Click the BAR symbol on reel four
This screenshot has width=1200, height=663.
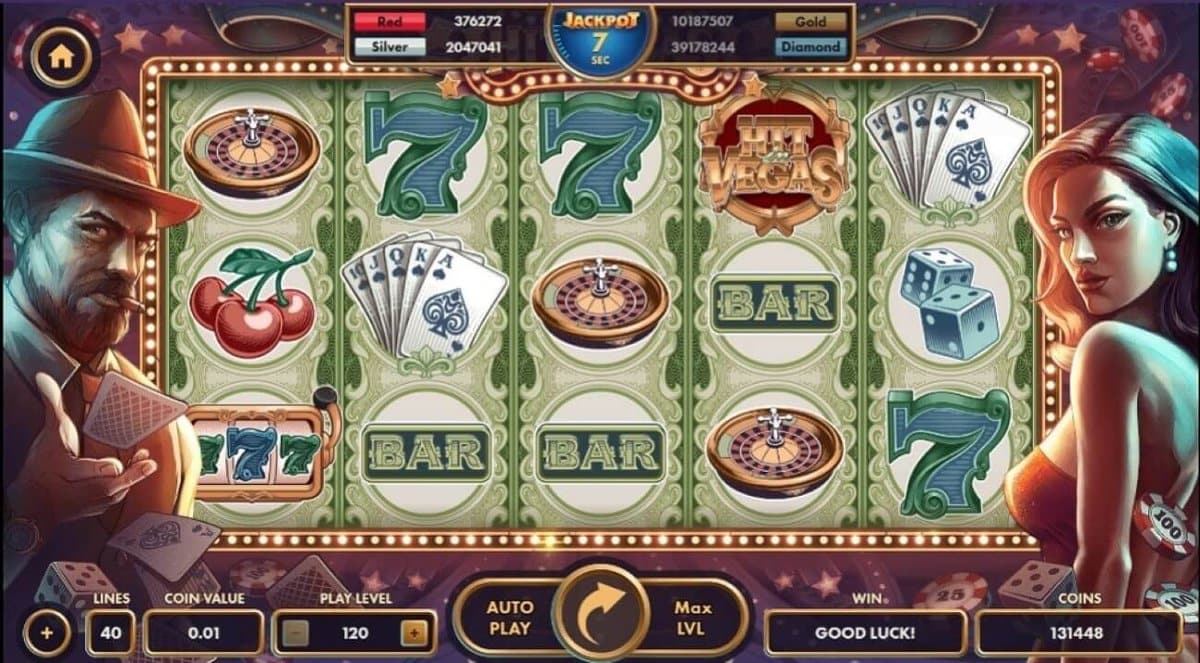(x=773, y=302)
